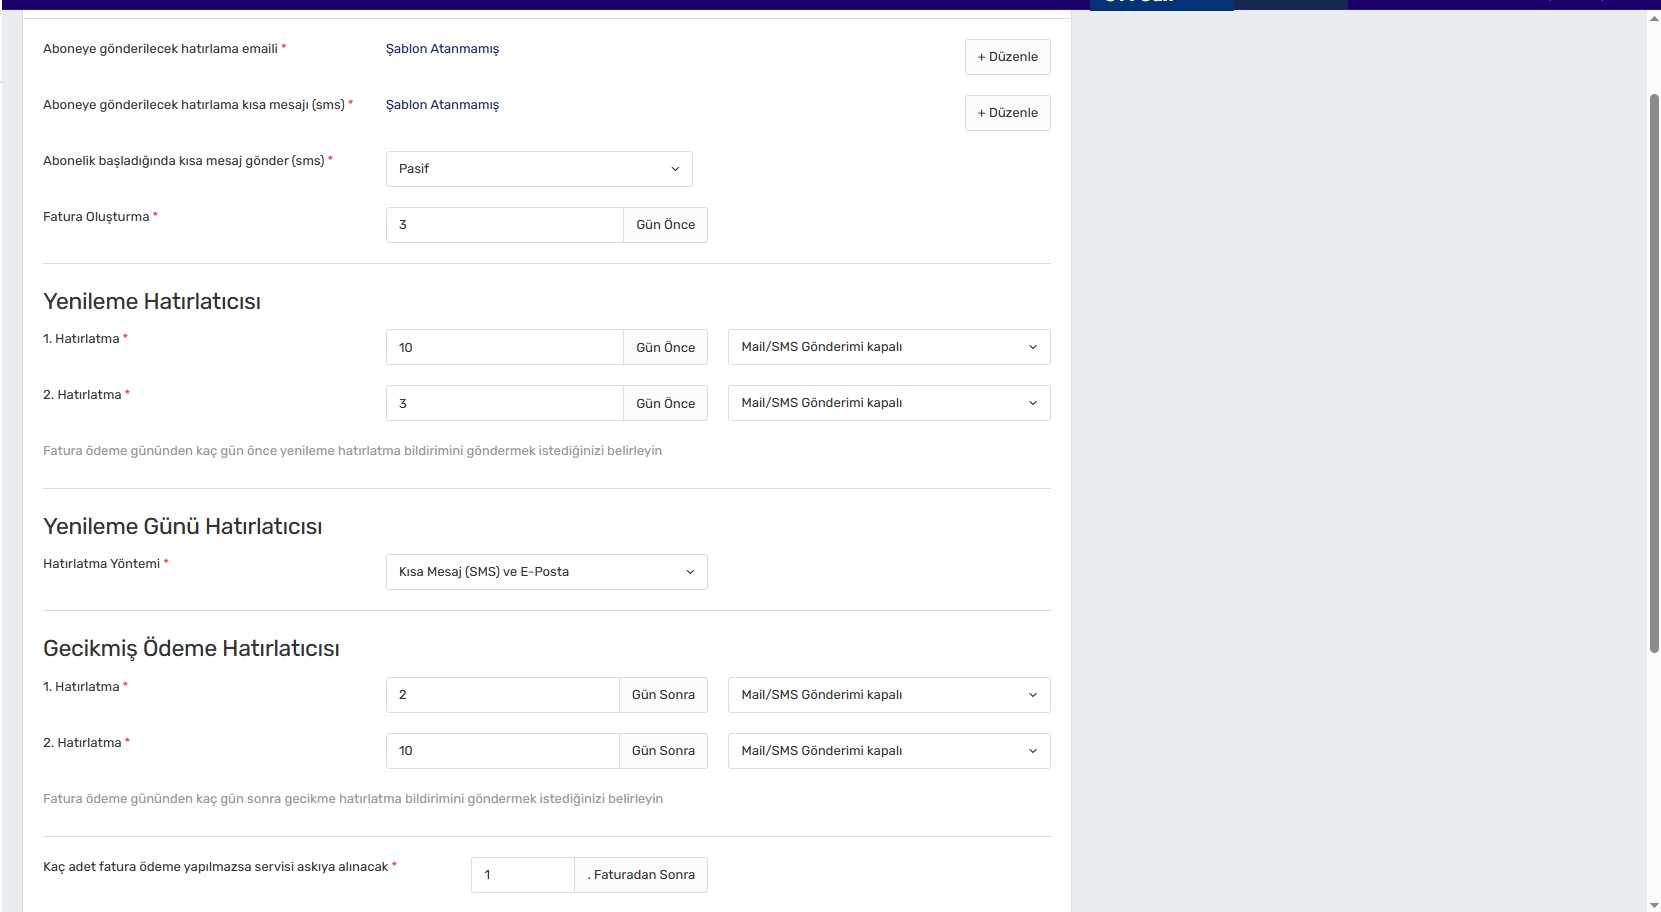Viewport: 1661px width, 912px height.
Task: Click the invoice count field before service suspension
Action: coord(522,875)
